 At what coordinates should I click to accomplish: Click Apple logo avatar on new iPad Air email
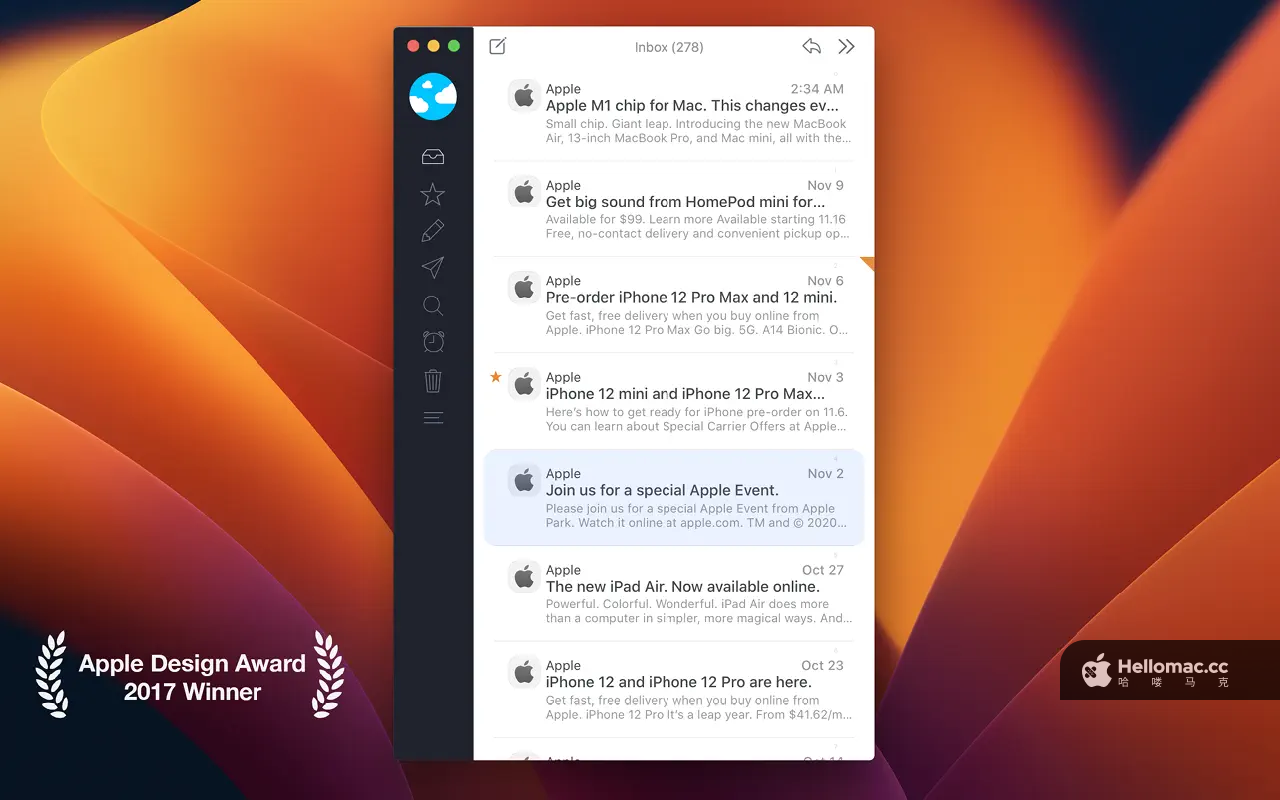[x=524, y=577]
